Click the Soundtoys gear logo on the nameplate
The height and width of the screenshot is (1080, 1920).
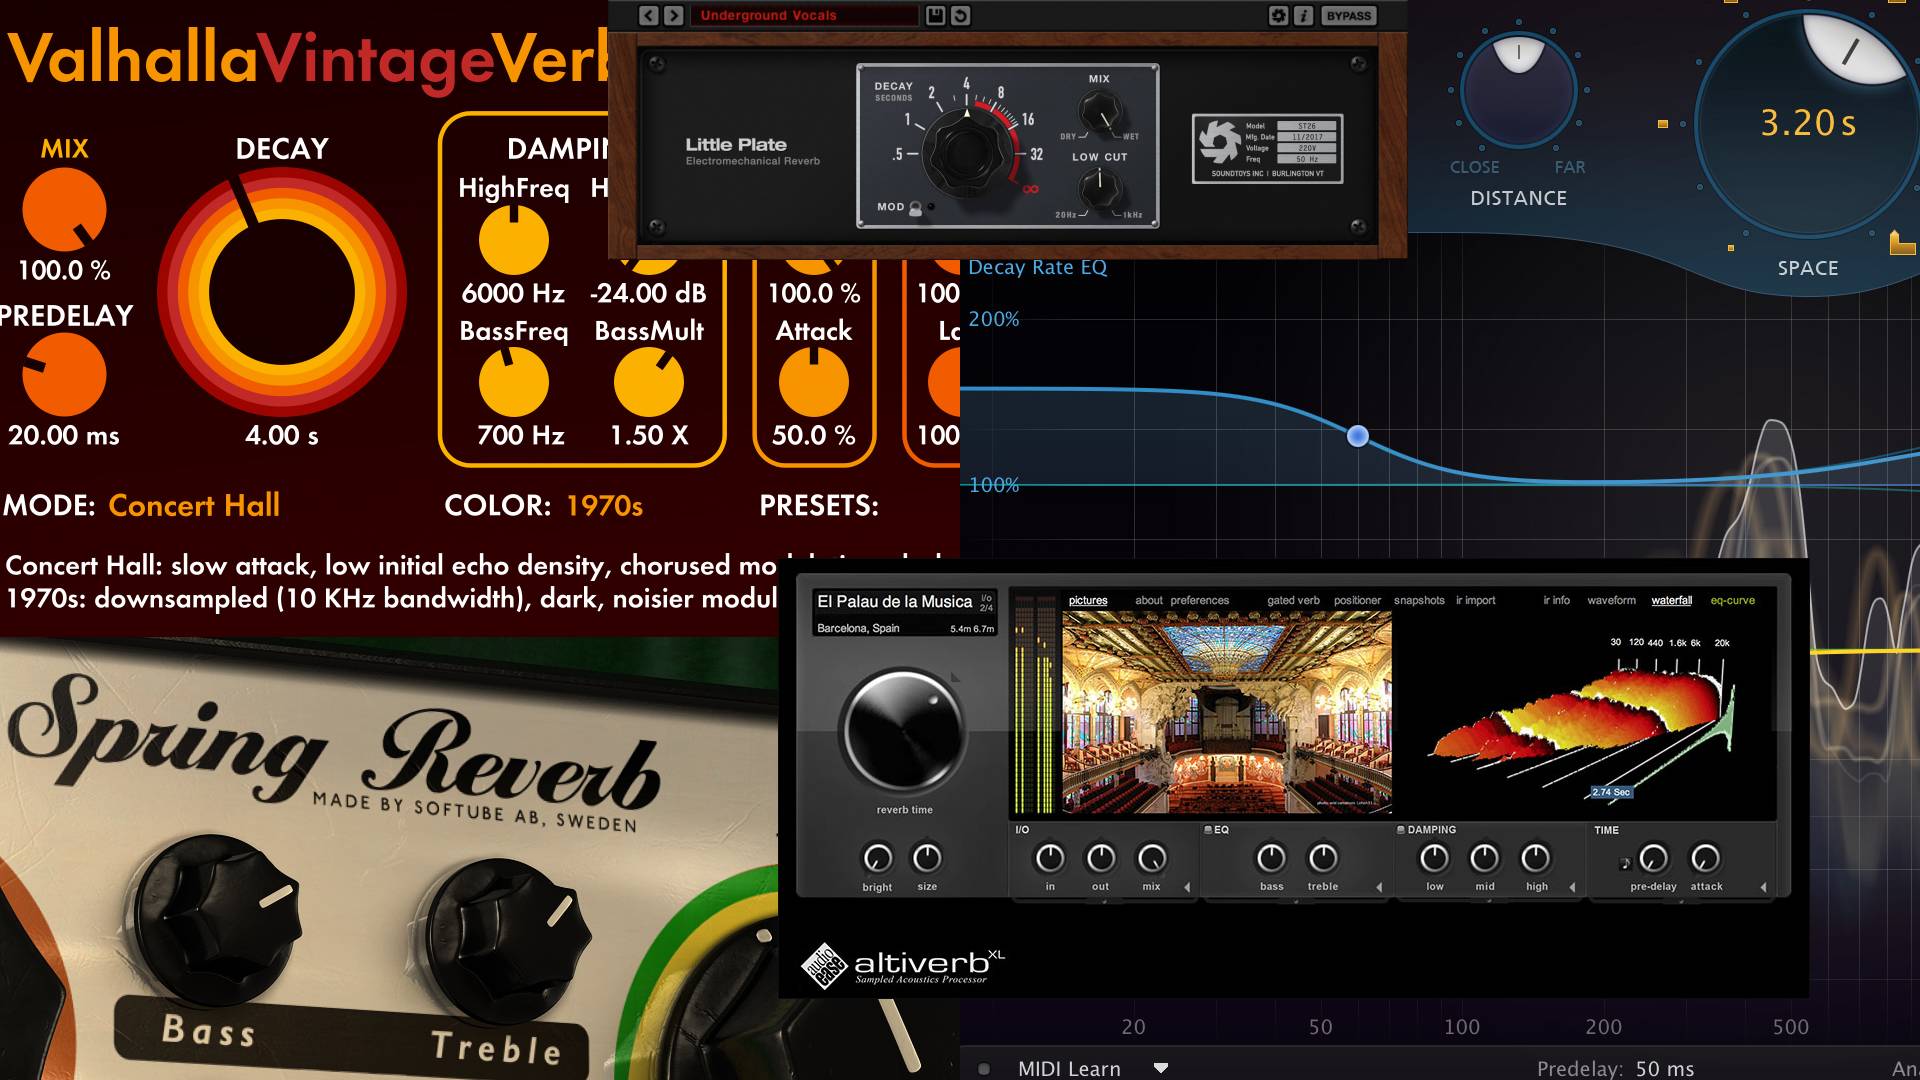click(x=1219, y=142)
